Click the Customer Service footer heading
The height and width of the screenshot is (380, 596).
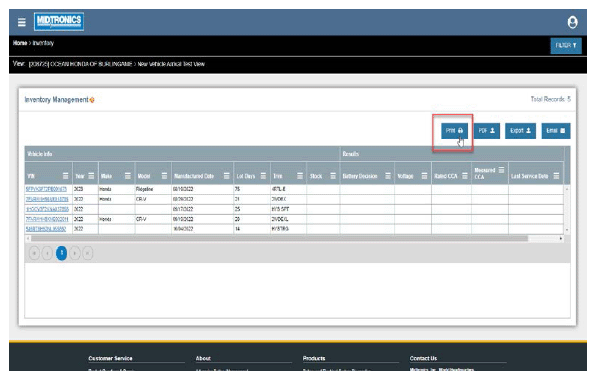pos(110,358)
